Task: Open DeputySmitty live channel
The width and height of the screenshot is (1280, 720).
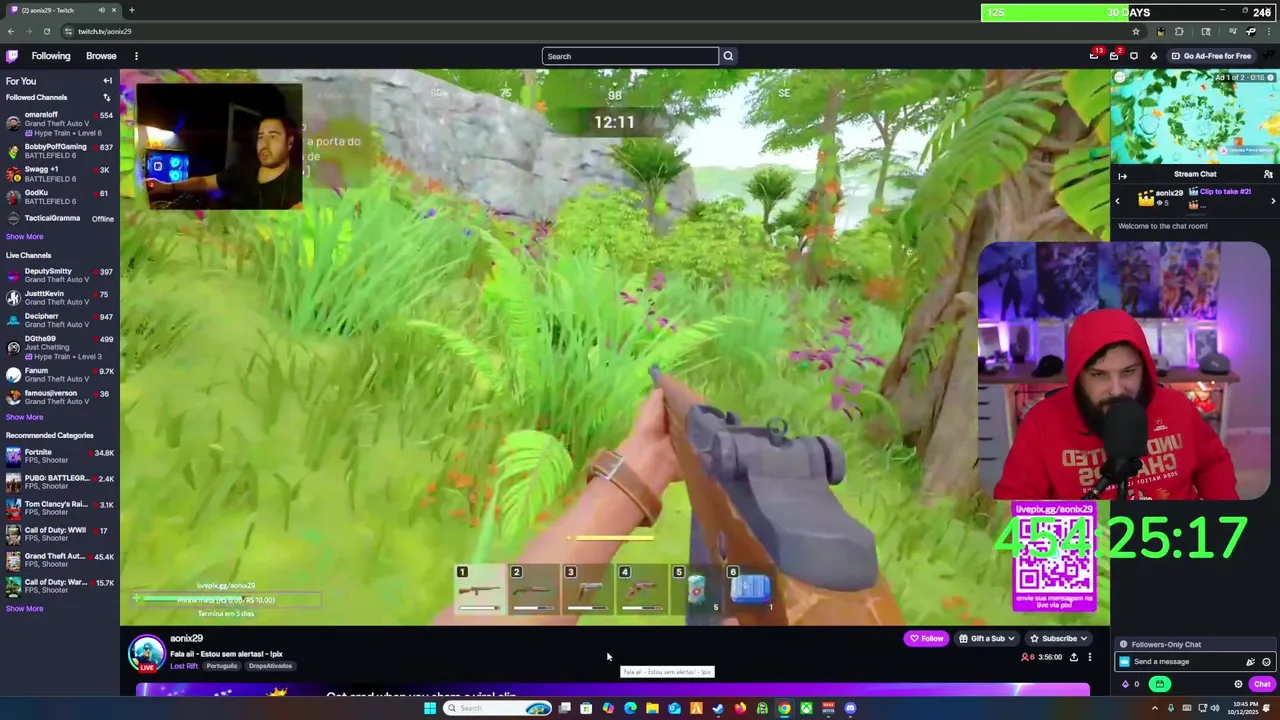Action: coord(60,276)
